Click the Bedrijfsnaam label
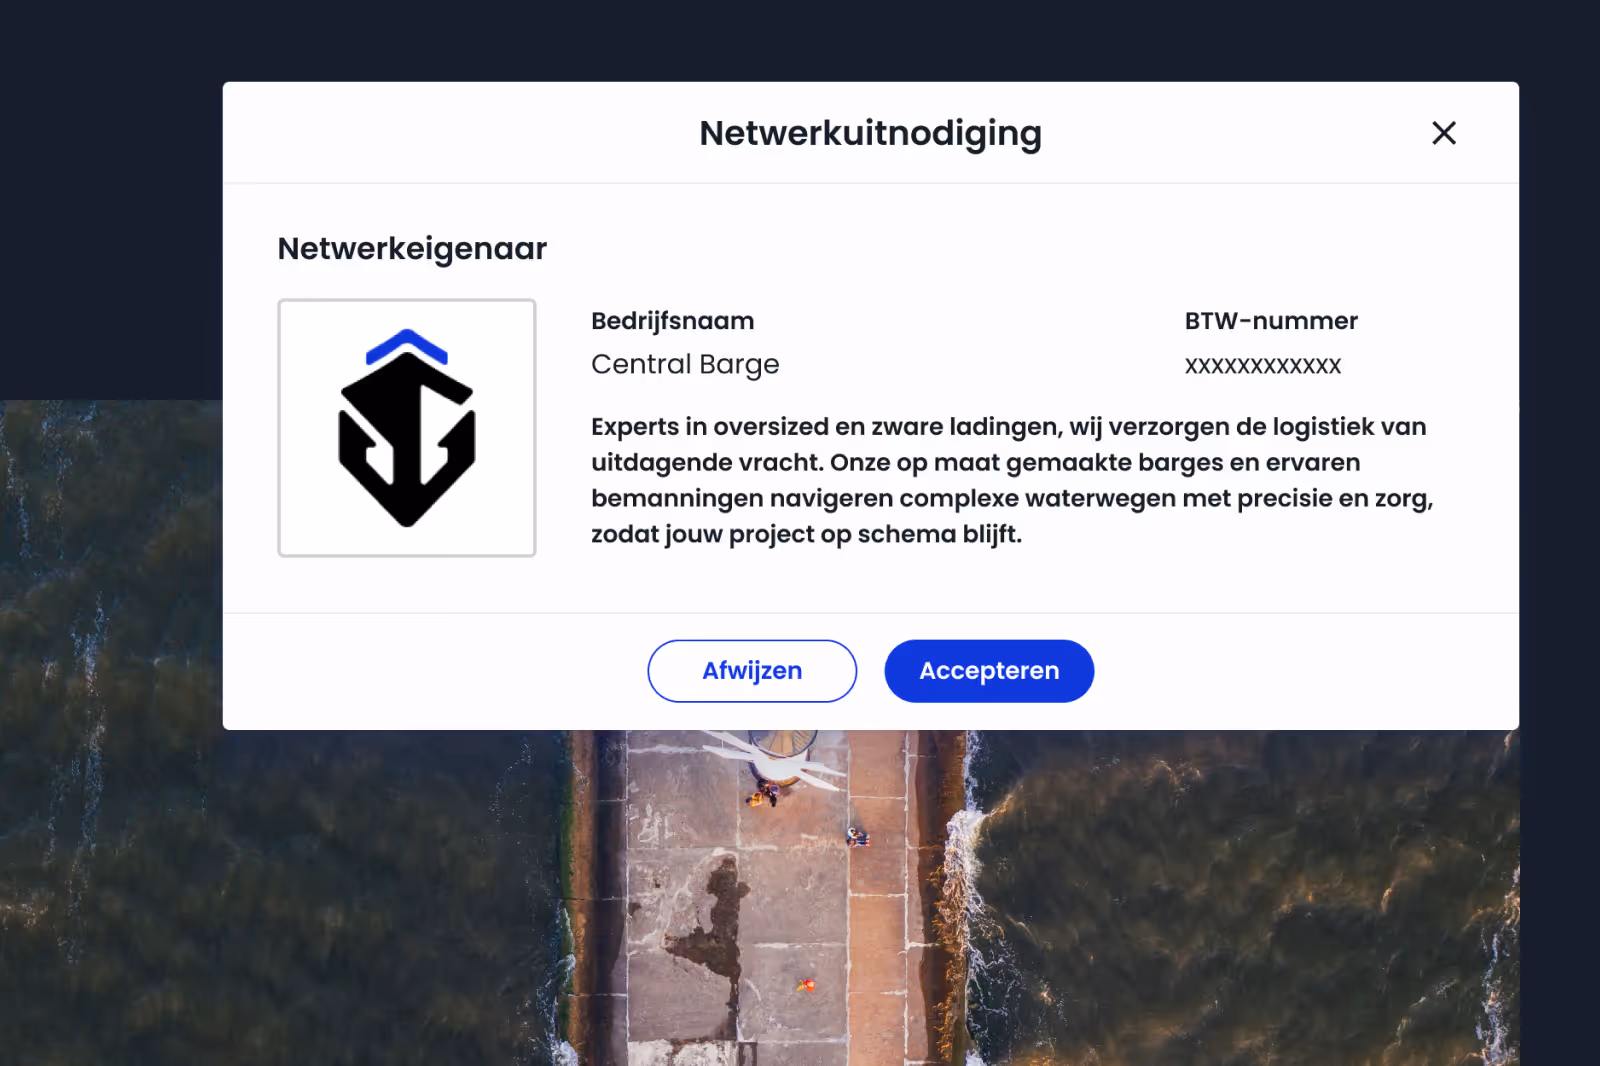This screenshot has width=1600, height=1066. coord(673,321)
